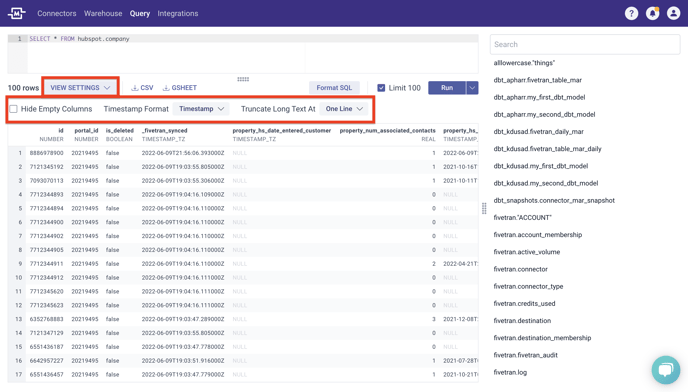Select table fivetran.connector
This screenshot has height=392, width=688.
[x=520, y=269]
